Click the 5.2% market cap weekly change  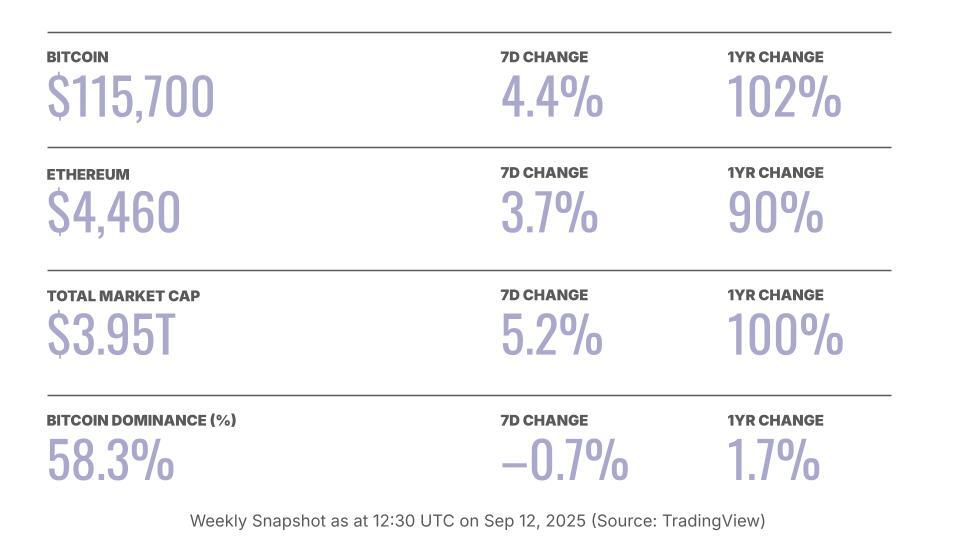(551, 335)
